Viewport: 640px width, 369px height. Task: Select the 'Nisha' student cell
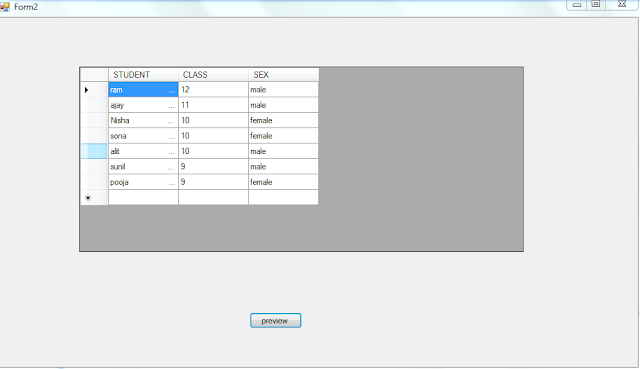(143, 120)
